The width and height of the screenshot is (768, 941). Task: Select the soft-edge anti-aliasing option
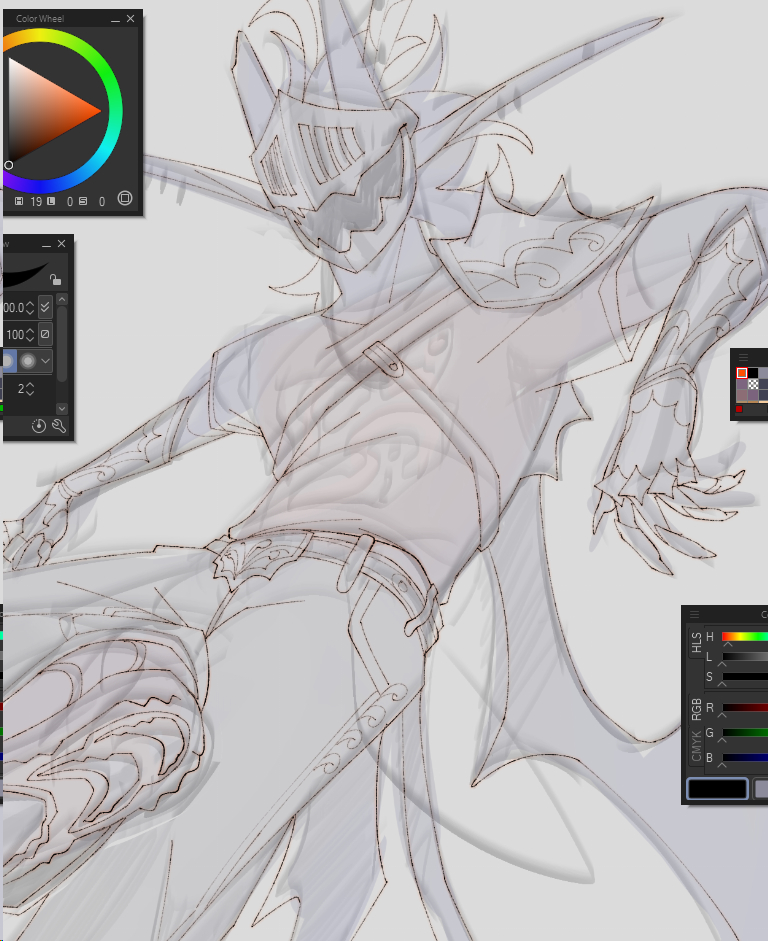coord(28,361)
